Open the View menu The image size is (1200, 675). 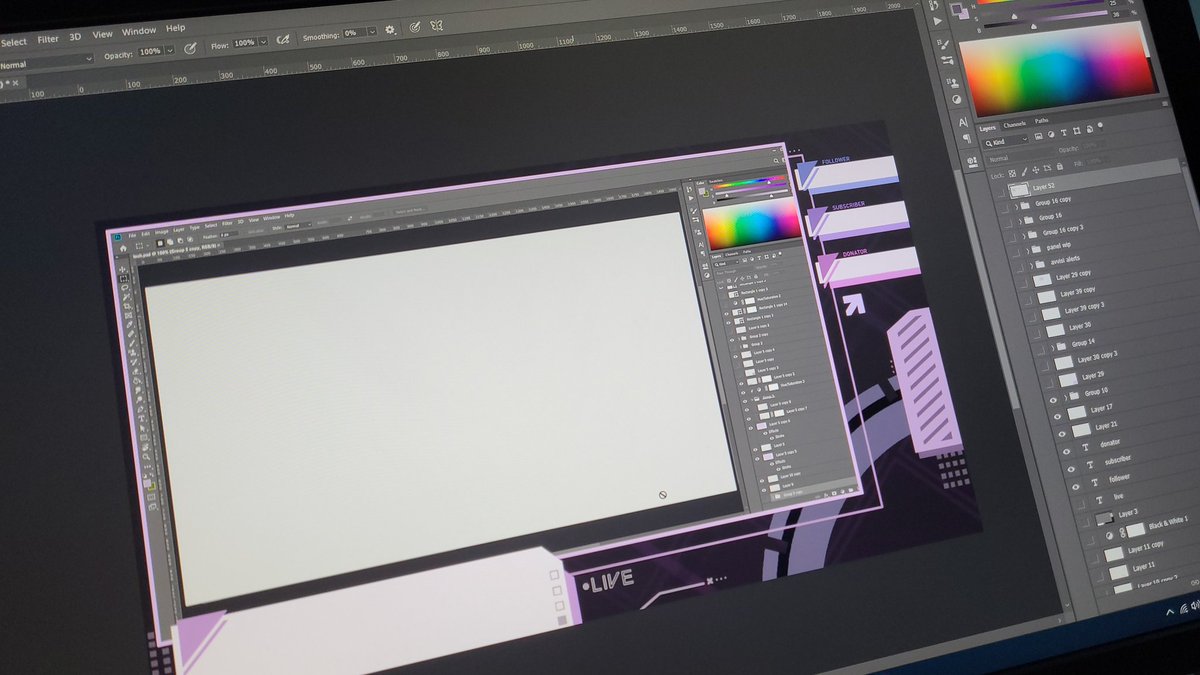[102, 35]
